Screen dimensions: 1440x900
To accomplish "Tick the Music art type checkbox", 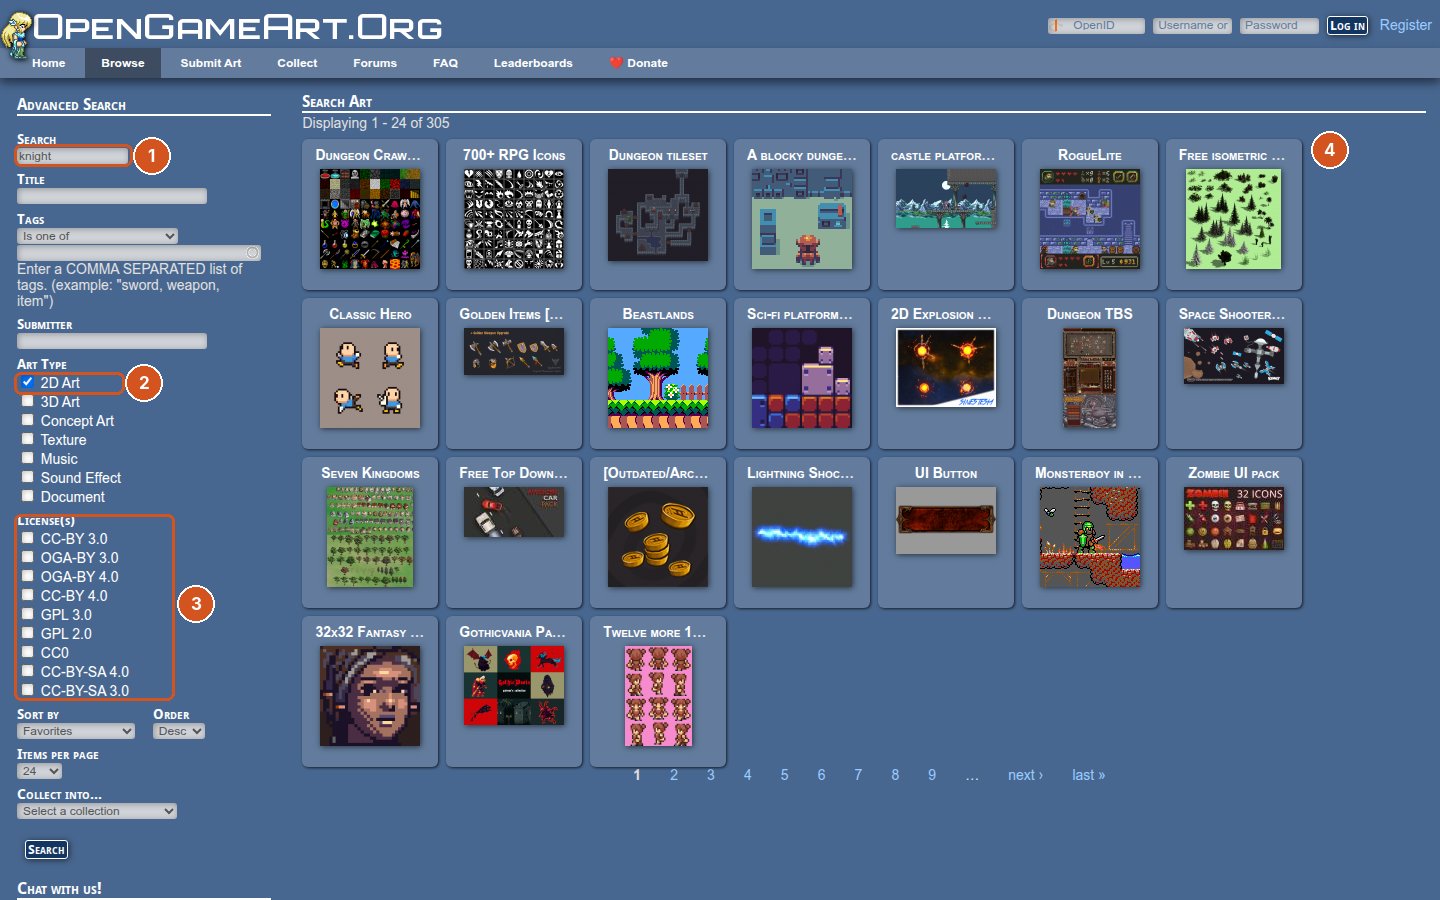I will point(28,458).
